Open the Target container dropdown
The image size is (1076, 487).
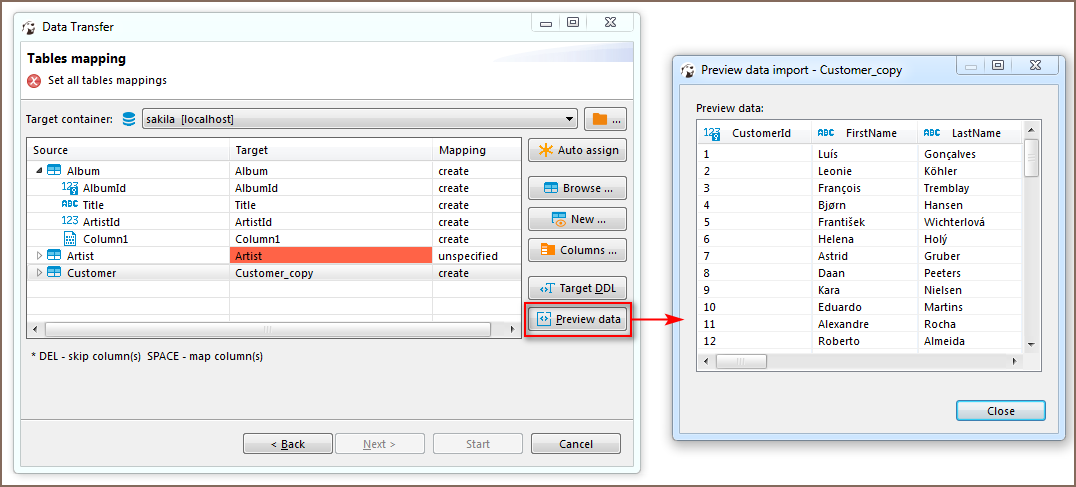(570, 119)
